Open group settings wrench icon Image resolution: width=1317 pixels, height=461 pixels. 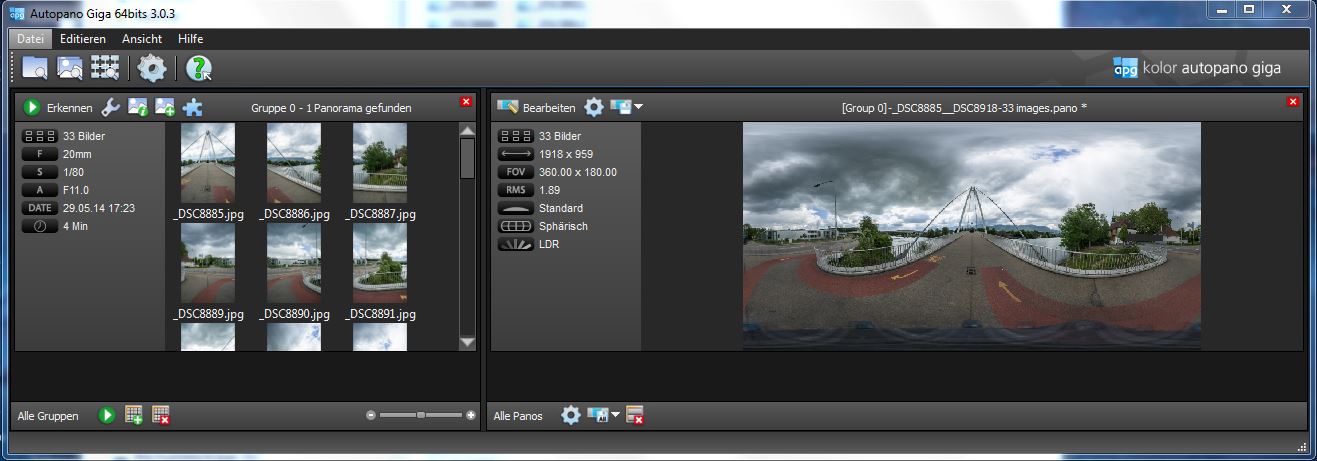click(x=111, y=107)
